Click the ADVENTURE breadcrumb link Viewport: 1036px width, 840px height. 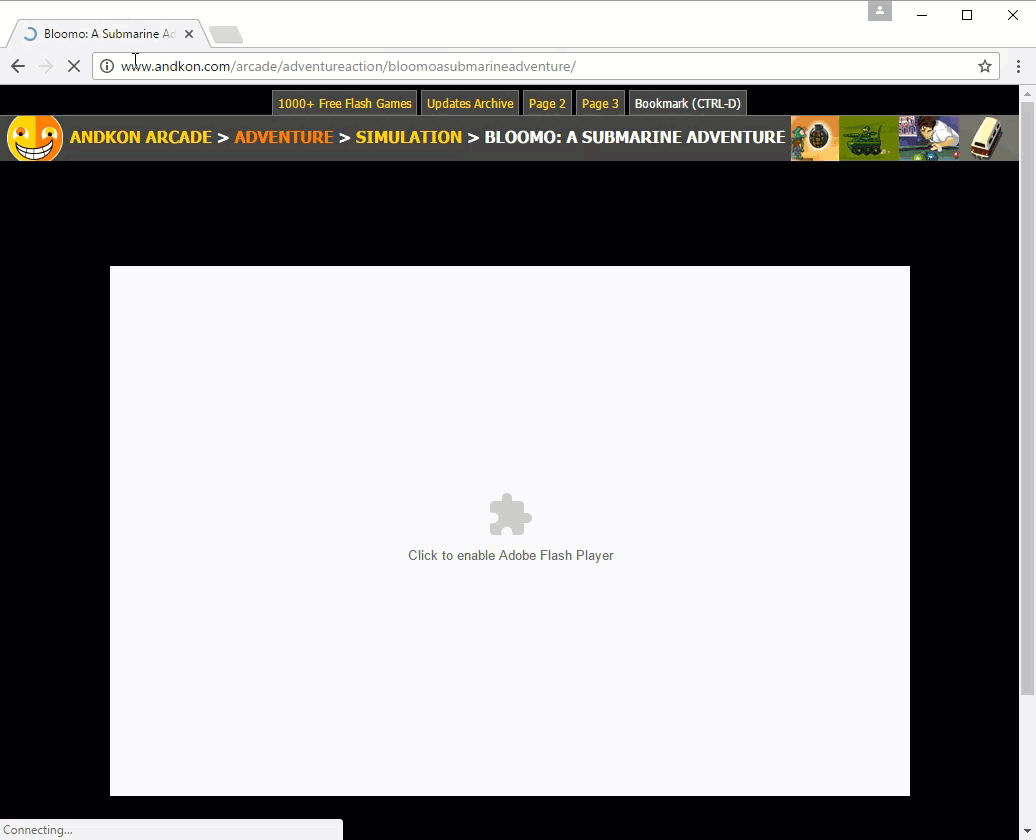pyautogui.click(x=283, y=137)
